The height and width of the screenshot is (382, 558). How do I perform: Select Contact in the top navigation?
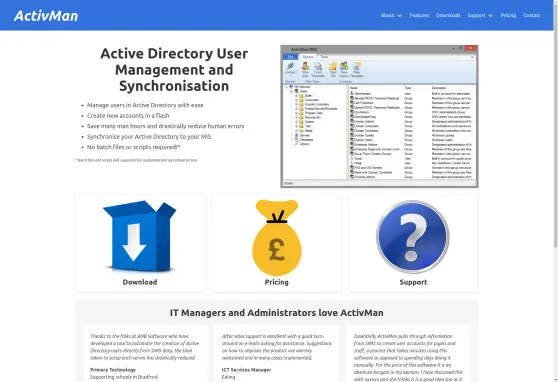click(x=531, y=15)
